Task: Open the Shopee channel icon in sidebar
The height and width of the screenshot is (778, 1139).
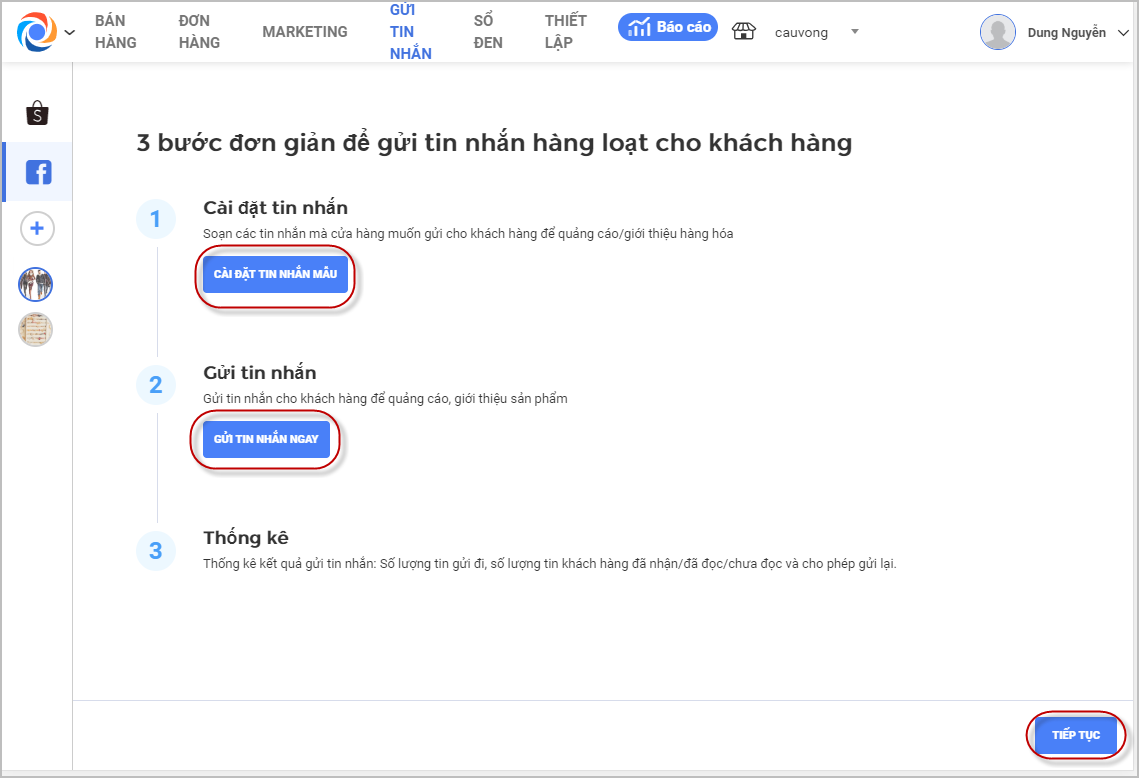Action: click(x=37, y=113)
